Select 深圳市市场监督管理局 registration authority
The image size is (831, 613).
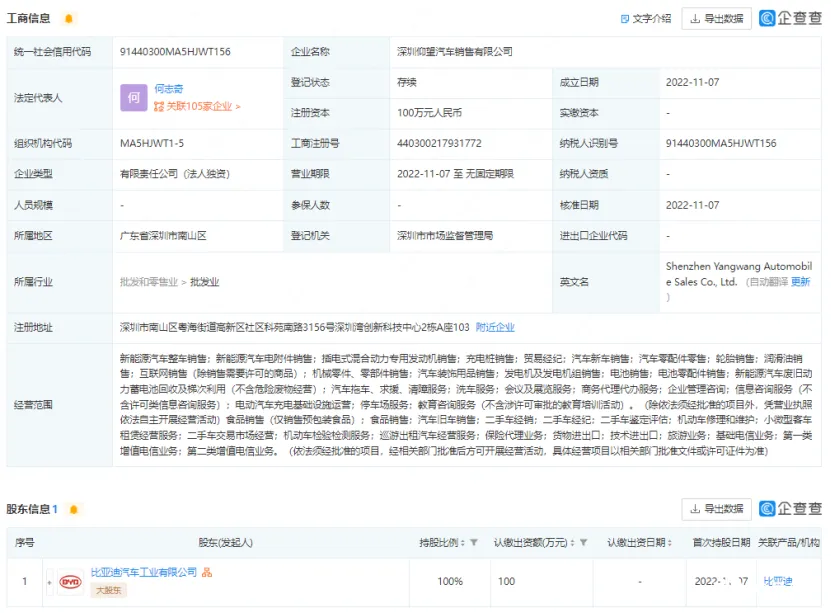click(x=445, y=236)
